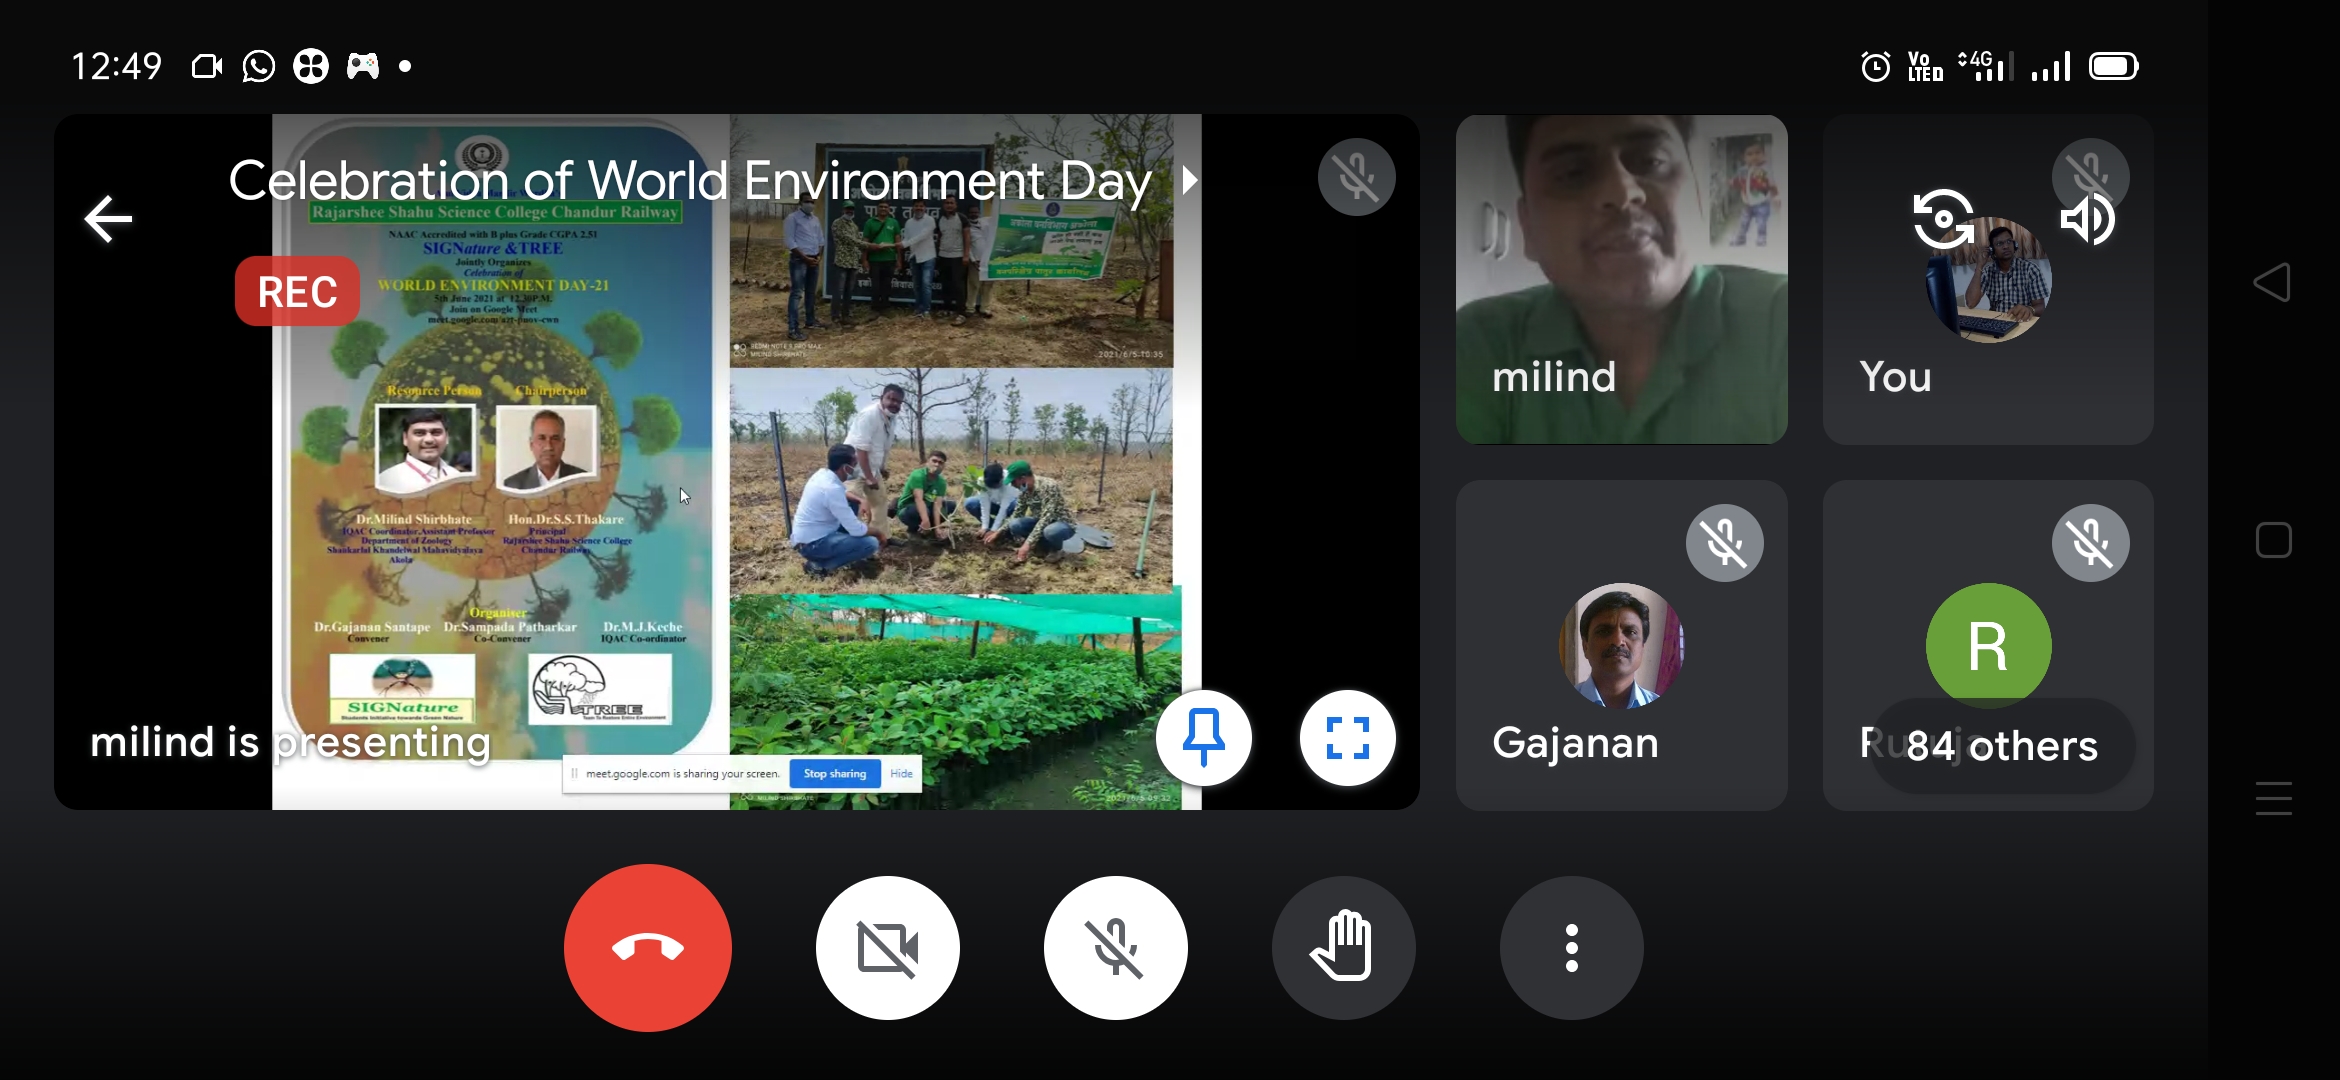The height and width of the screenshot is (1080, 2340).
Task: Tap the red hang up call button
Action: point(647,947)
